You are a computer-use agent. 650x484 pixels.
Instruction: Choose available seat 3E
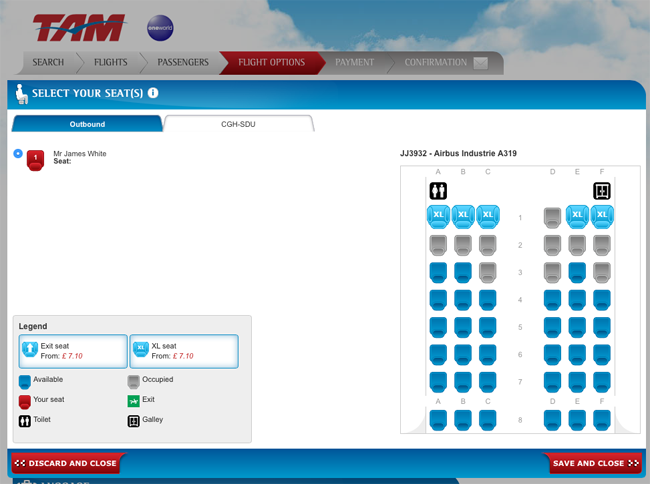577,272
